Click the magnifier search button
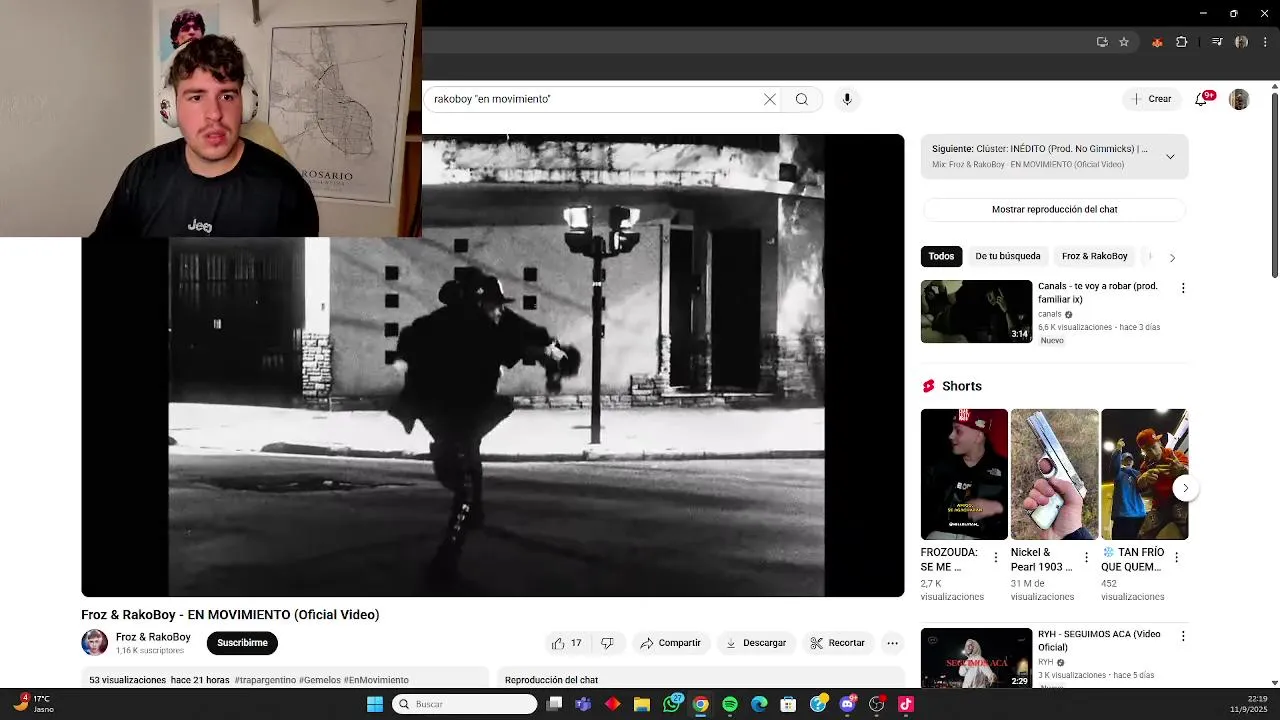 coord(802,99)
